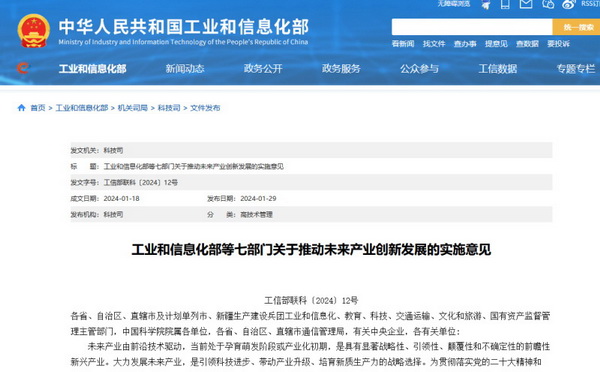Open 工业和信息化部 main navigation tab
Image resolution: width=600 pixels, height=372 pixels.
point(93,69)
